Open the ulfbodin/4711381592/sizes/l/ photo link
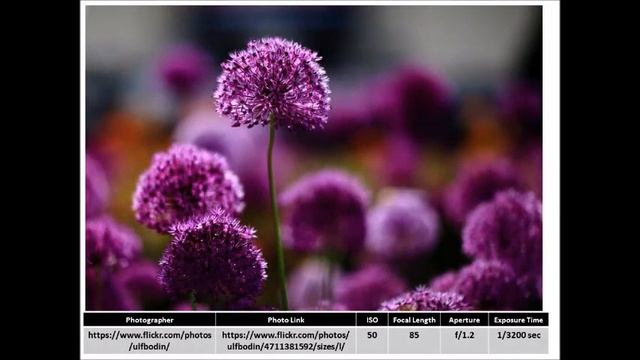The image size is (640, 360). coord(286,341)
